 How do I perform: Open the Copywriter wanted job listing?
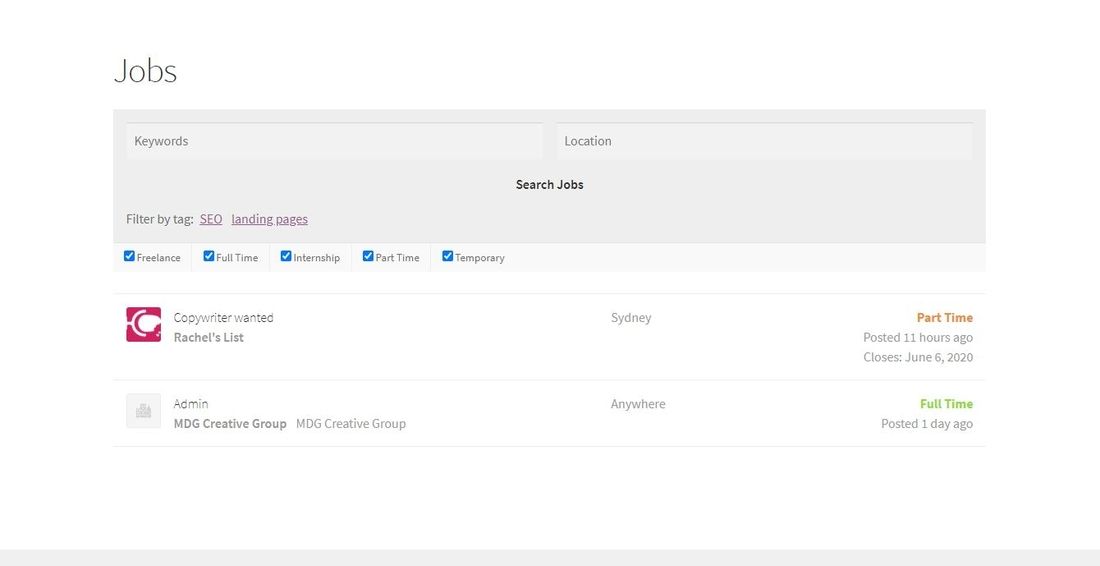[223, 318]
